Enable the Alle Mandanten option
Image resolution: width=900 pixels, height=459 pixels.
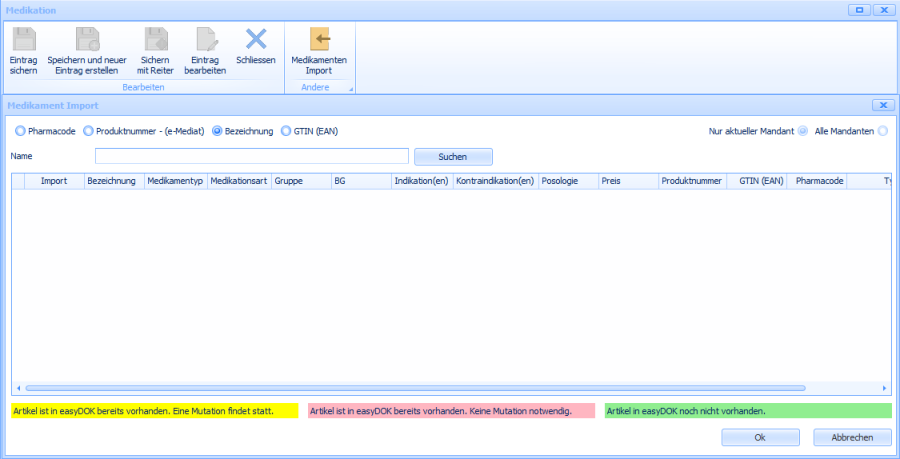point(882,132)
